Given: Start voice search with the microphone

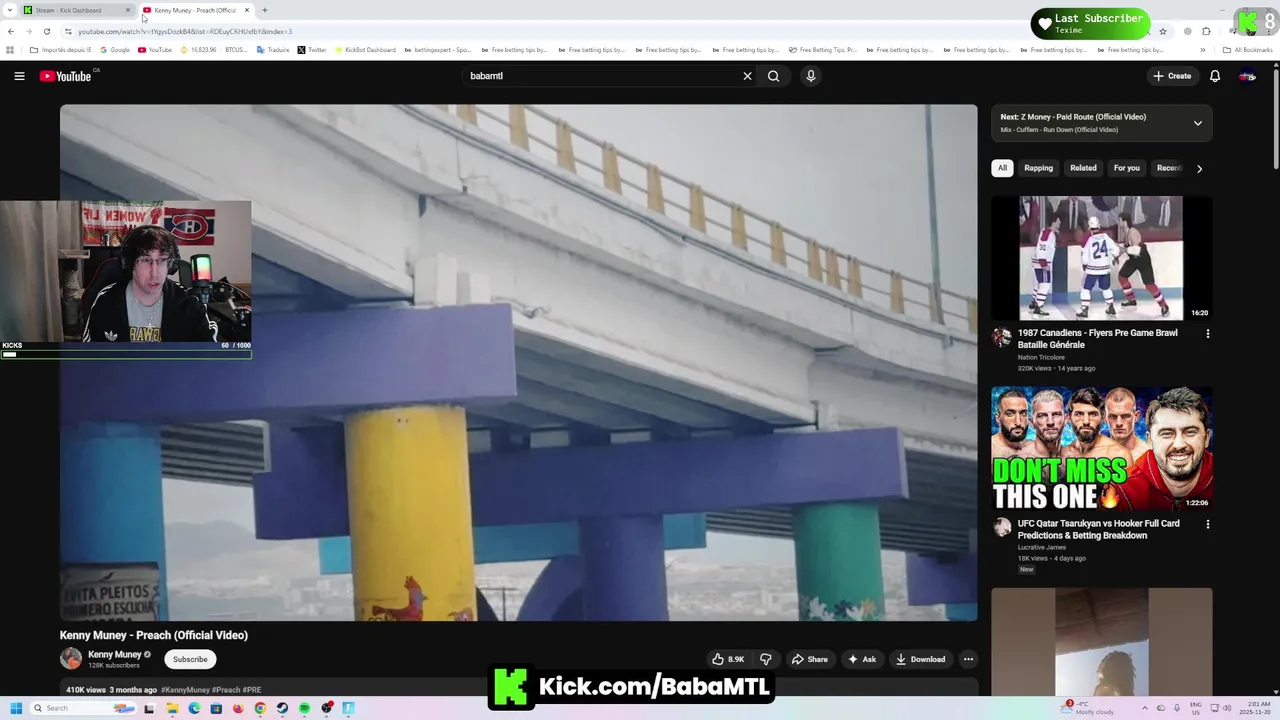Looking at the screenshot, I should [x=811, y=76].
